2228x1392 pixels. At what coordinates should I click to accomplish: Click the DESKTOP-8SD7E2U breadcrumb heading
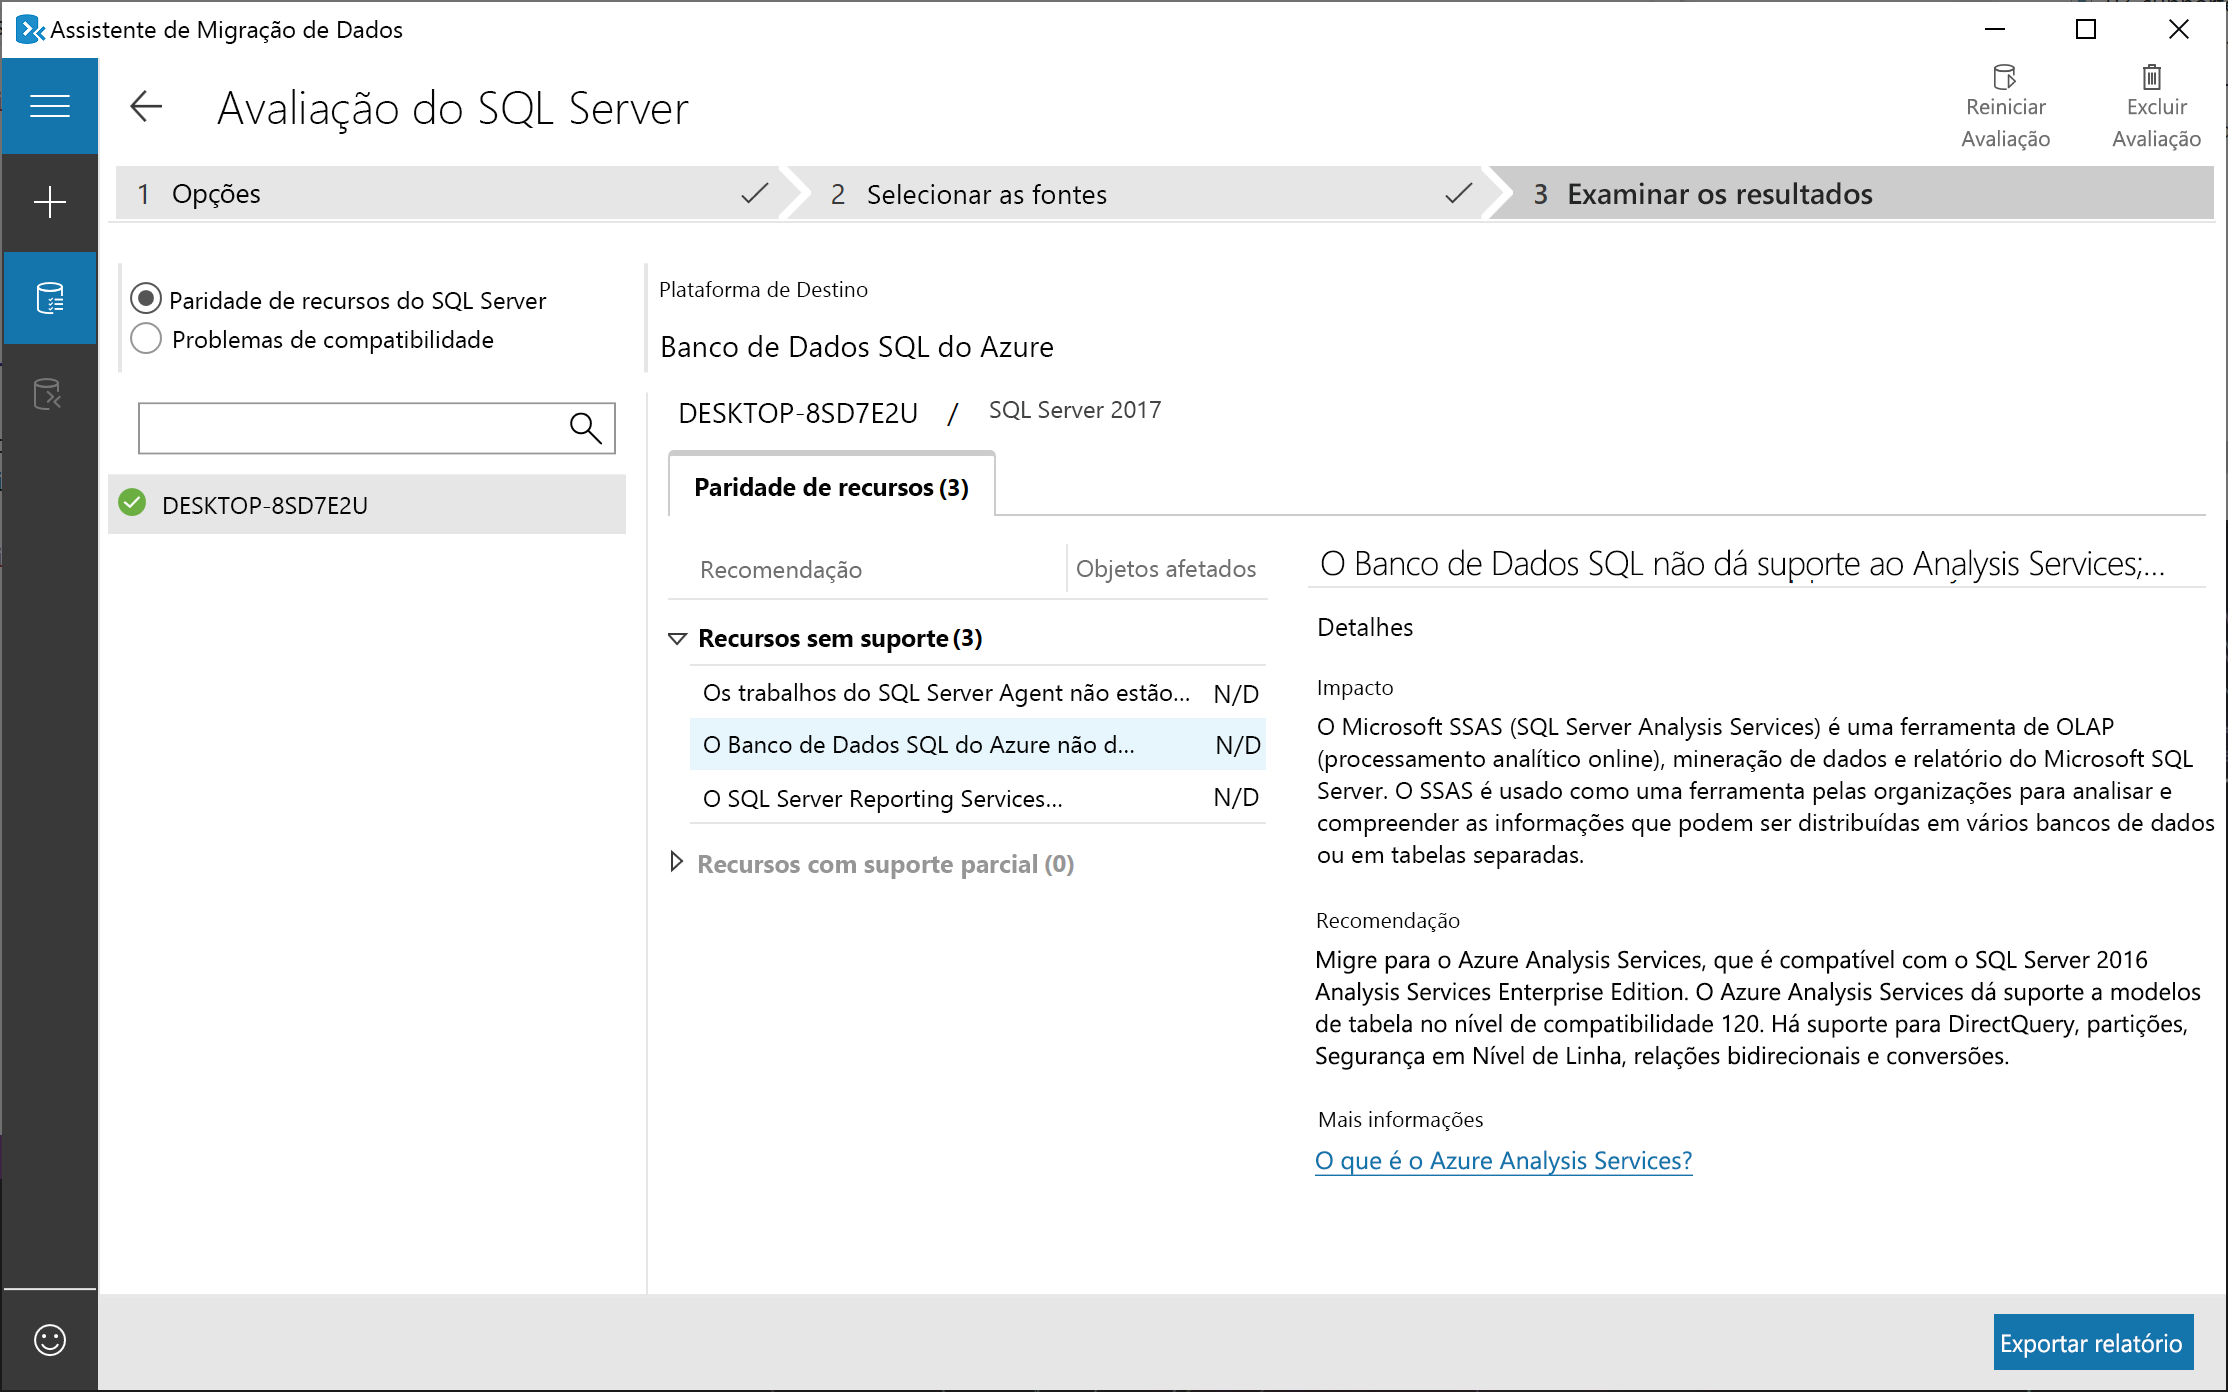[797, 413]
